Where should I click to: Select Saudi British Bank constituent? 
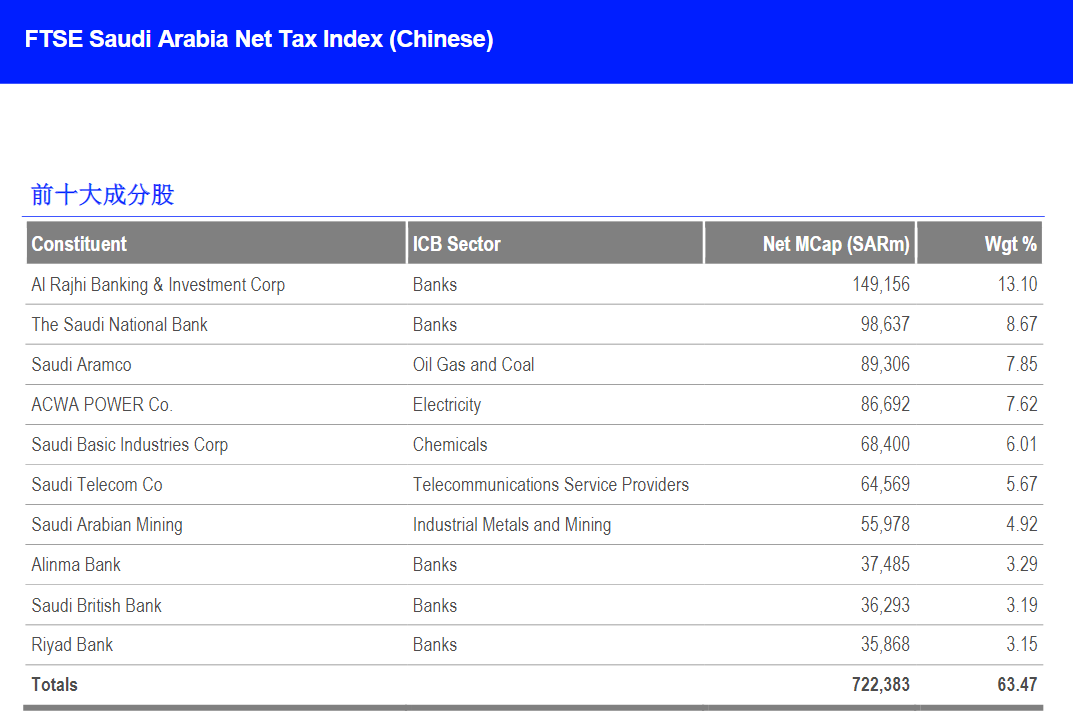[96, 606]
